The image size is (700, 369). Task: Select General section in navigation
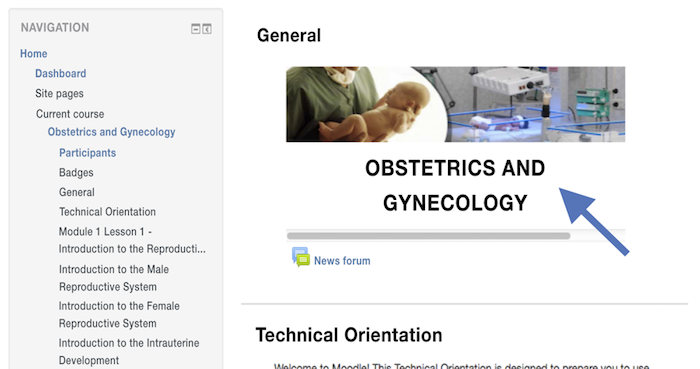[77, 192]
